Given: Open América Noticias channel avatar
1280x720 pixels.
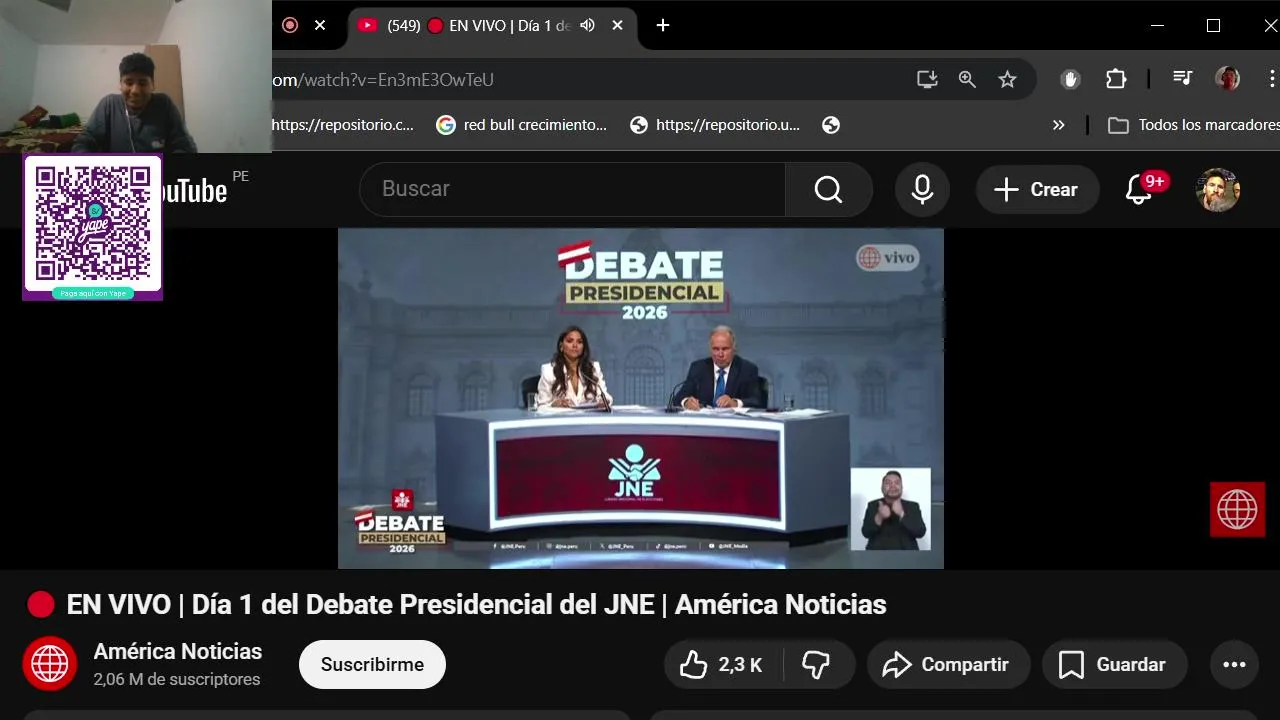Looking at the screenshot, I should (x=50, y=664).
